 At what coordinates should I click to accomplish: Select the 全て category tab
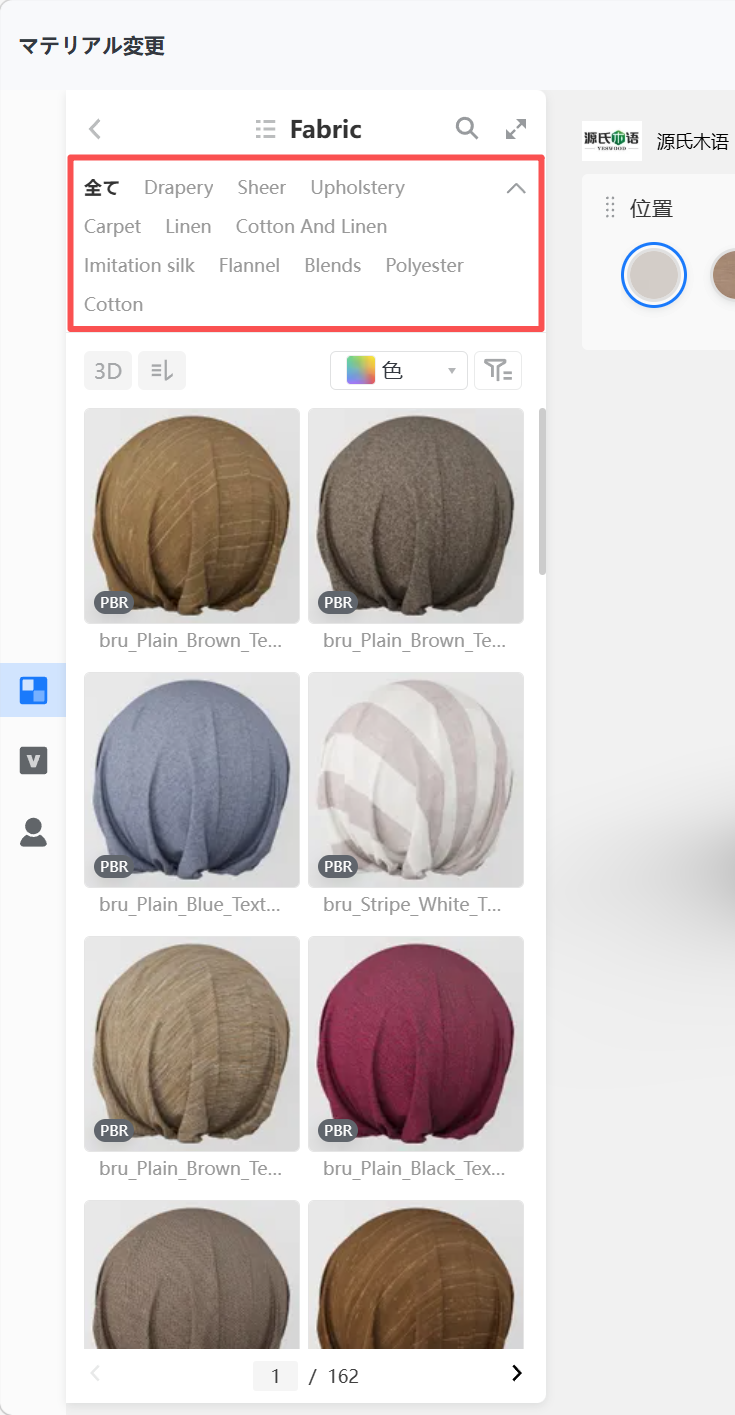click(x=102, y=188)
